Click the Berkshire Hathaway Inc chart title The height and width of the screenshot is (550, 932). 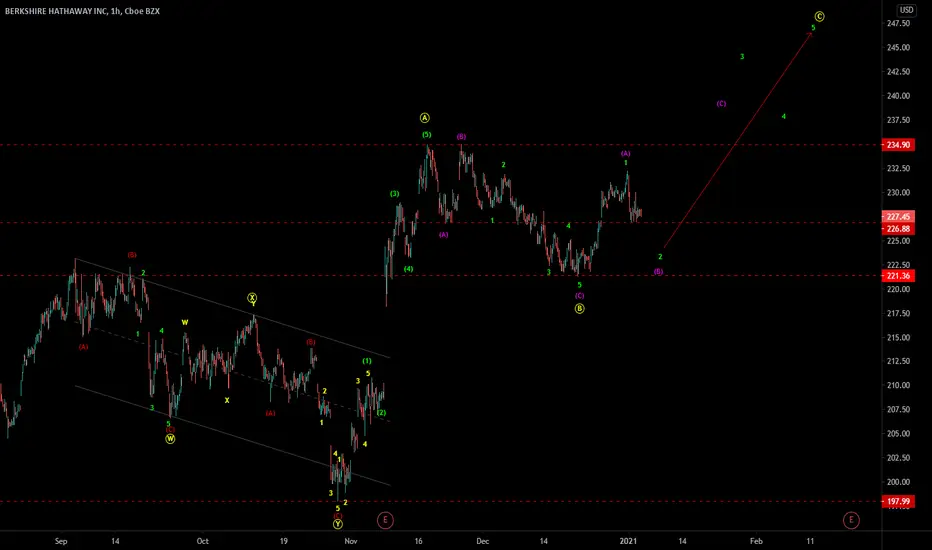[82, 11]
